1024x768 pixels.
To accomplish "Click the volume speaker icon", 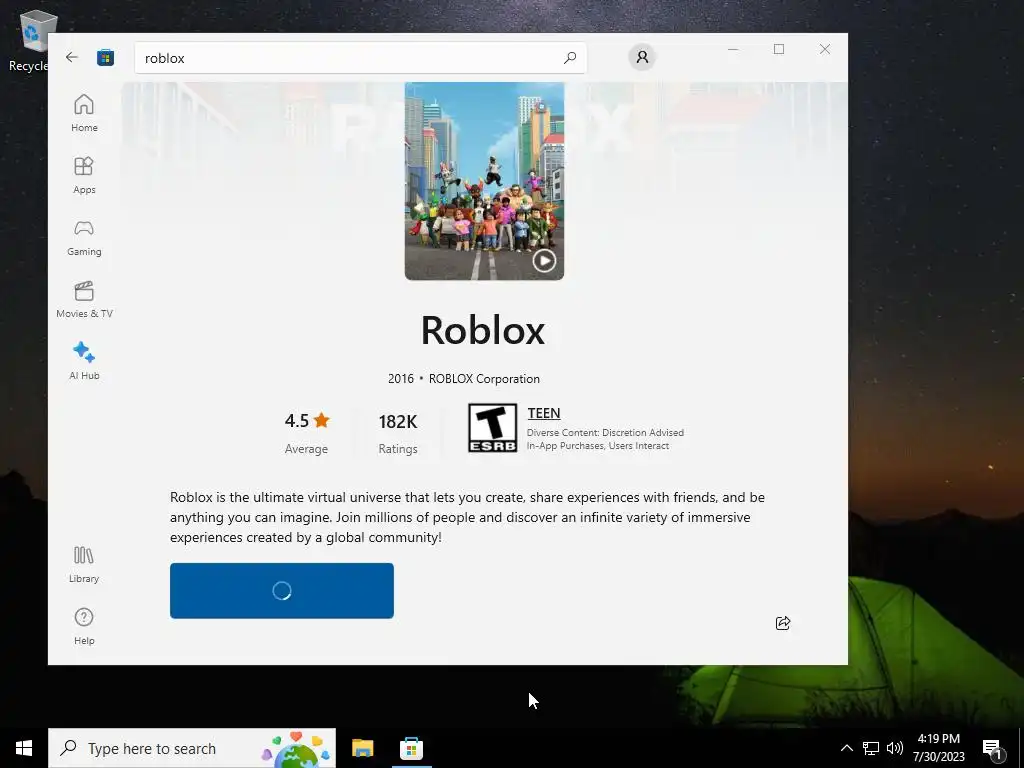I will [895, 748].
